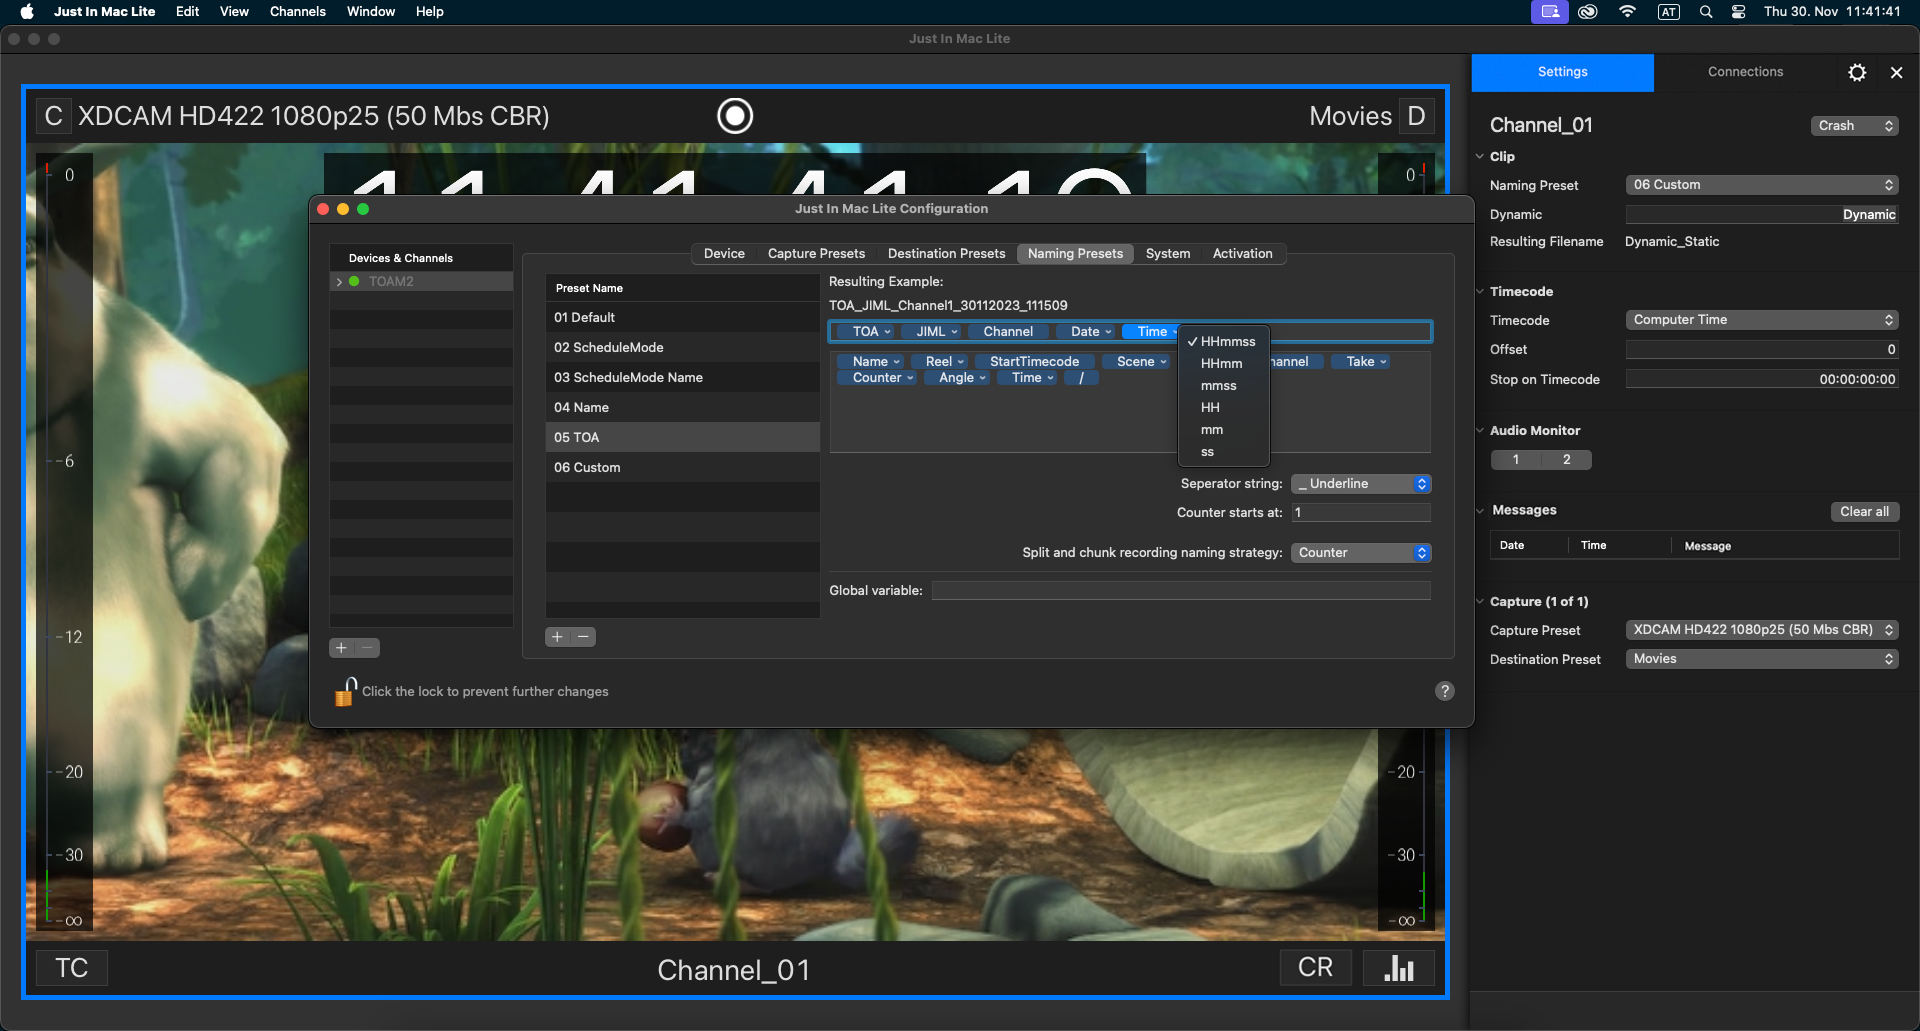Switch to the System tab

pyautogui.click(x=1168, y=254)
